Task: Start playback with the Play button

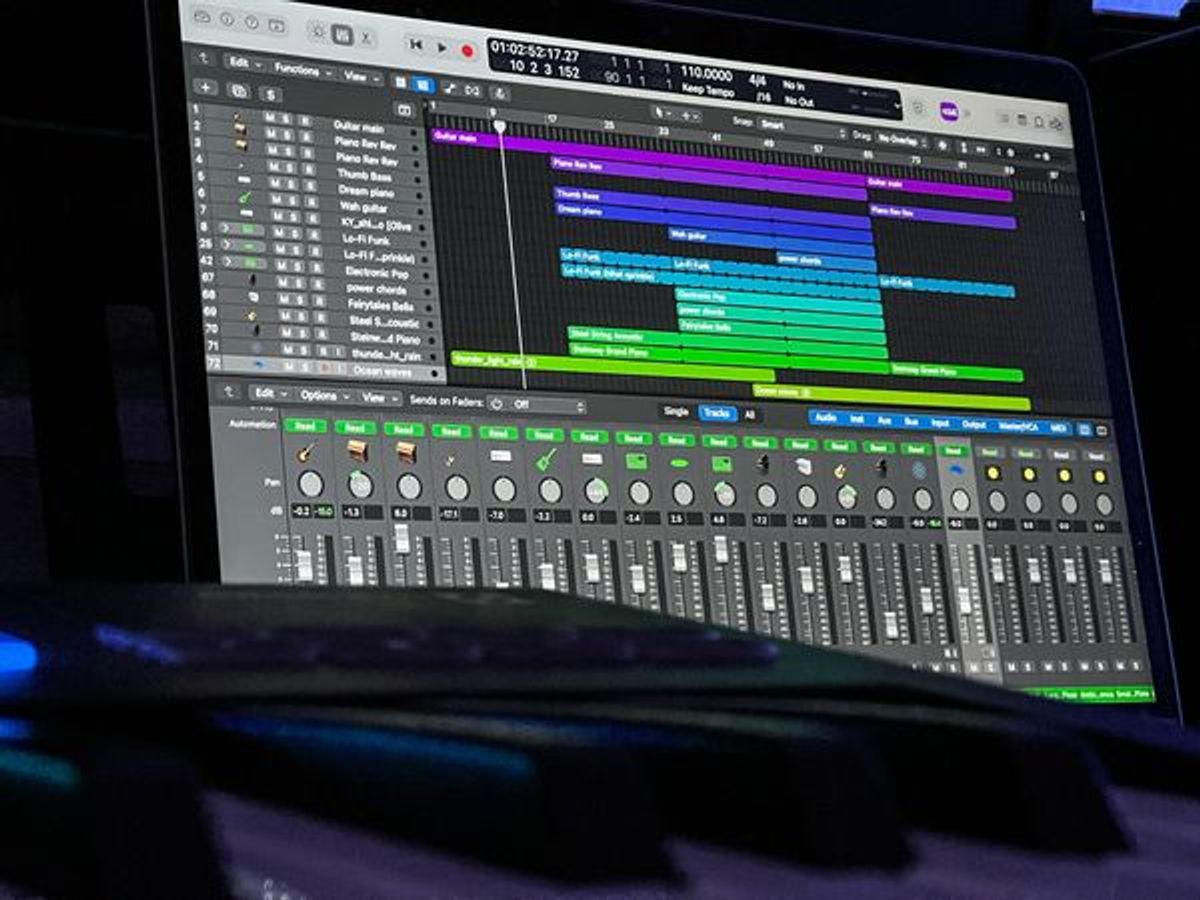Action: point(442,48)
